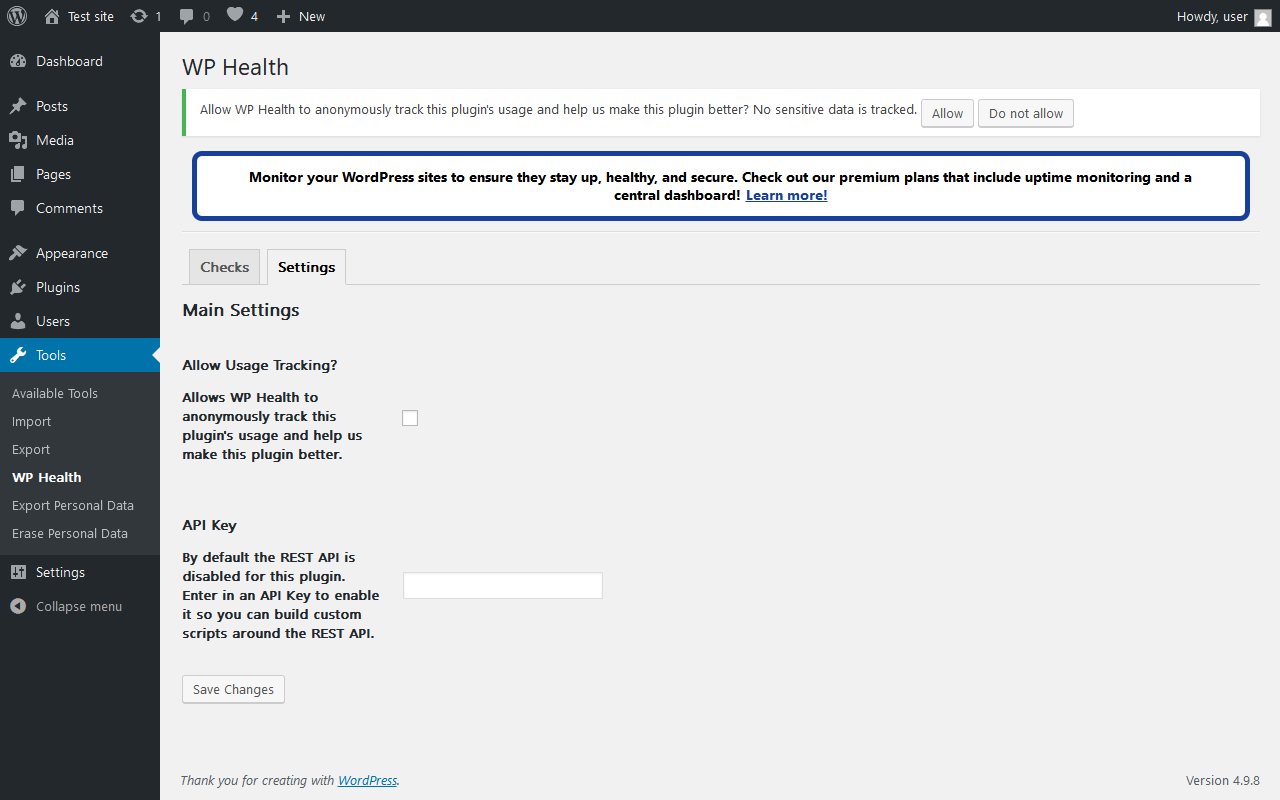Open the Export submenu item
This screenshot has height=800, width=1280.
pyautogui.click(x=31, y=449)
